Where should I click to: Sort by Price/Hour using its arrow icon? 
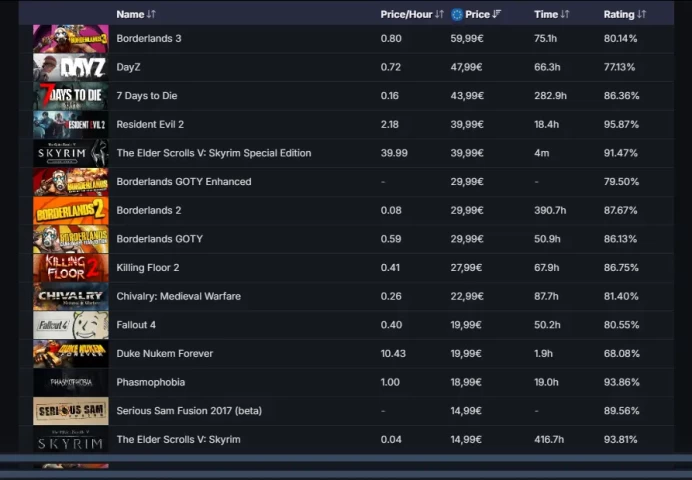click(439, 15)
